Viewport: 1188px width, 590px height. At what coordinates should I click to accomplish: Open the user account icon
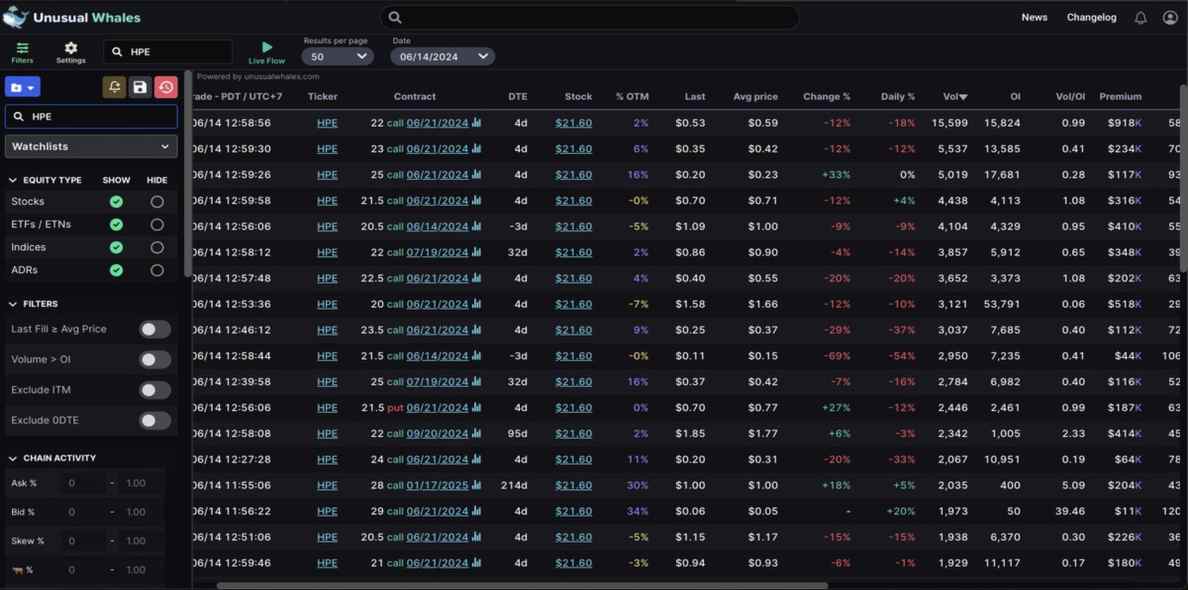click(x=1170, y=18)
